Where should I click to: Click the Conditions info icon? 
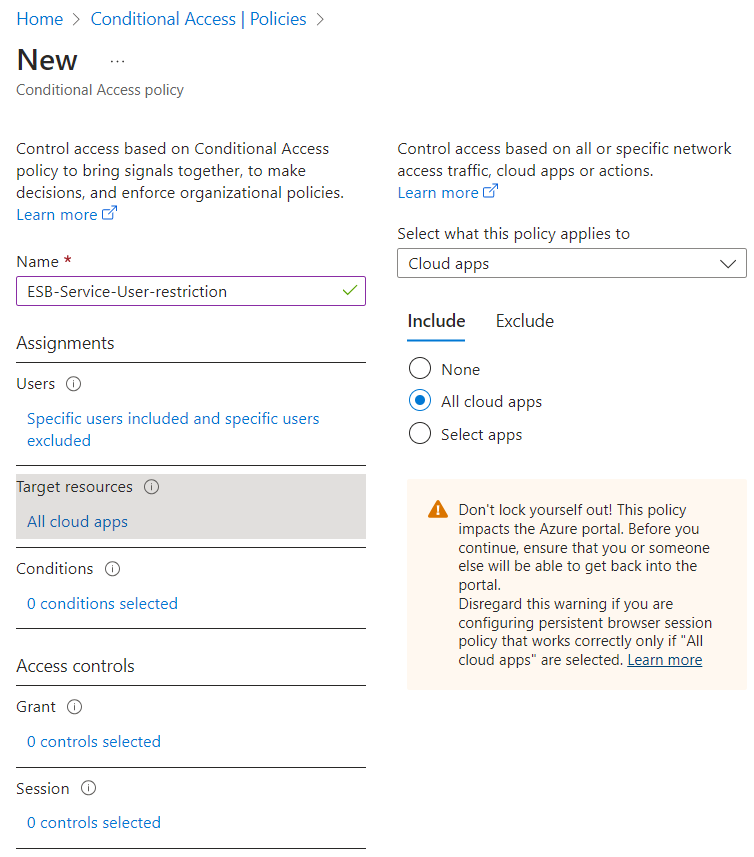click(x=113, y=568)
